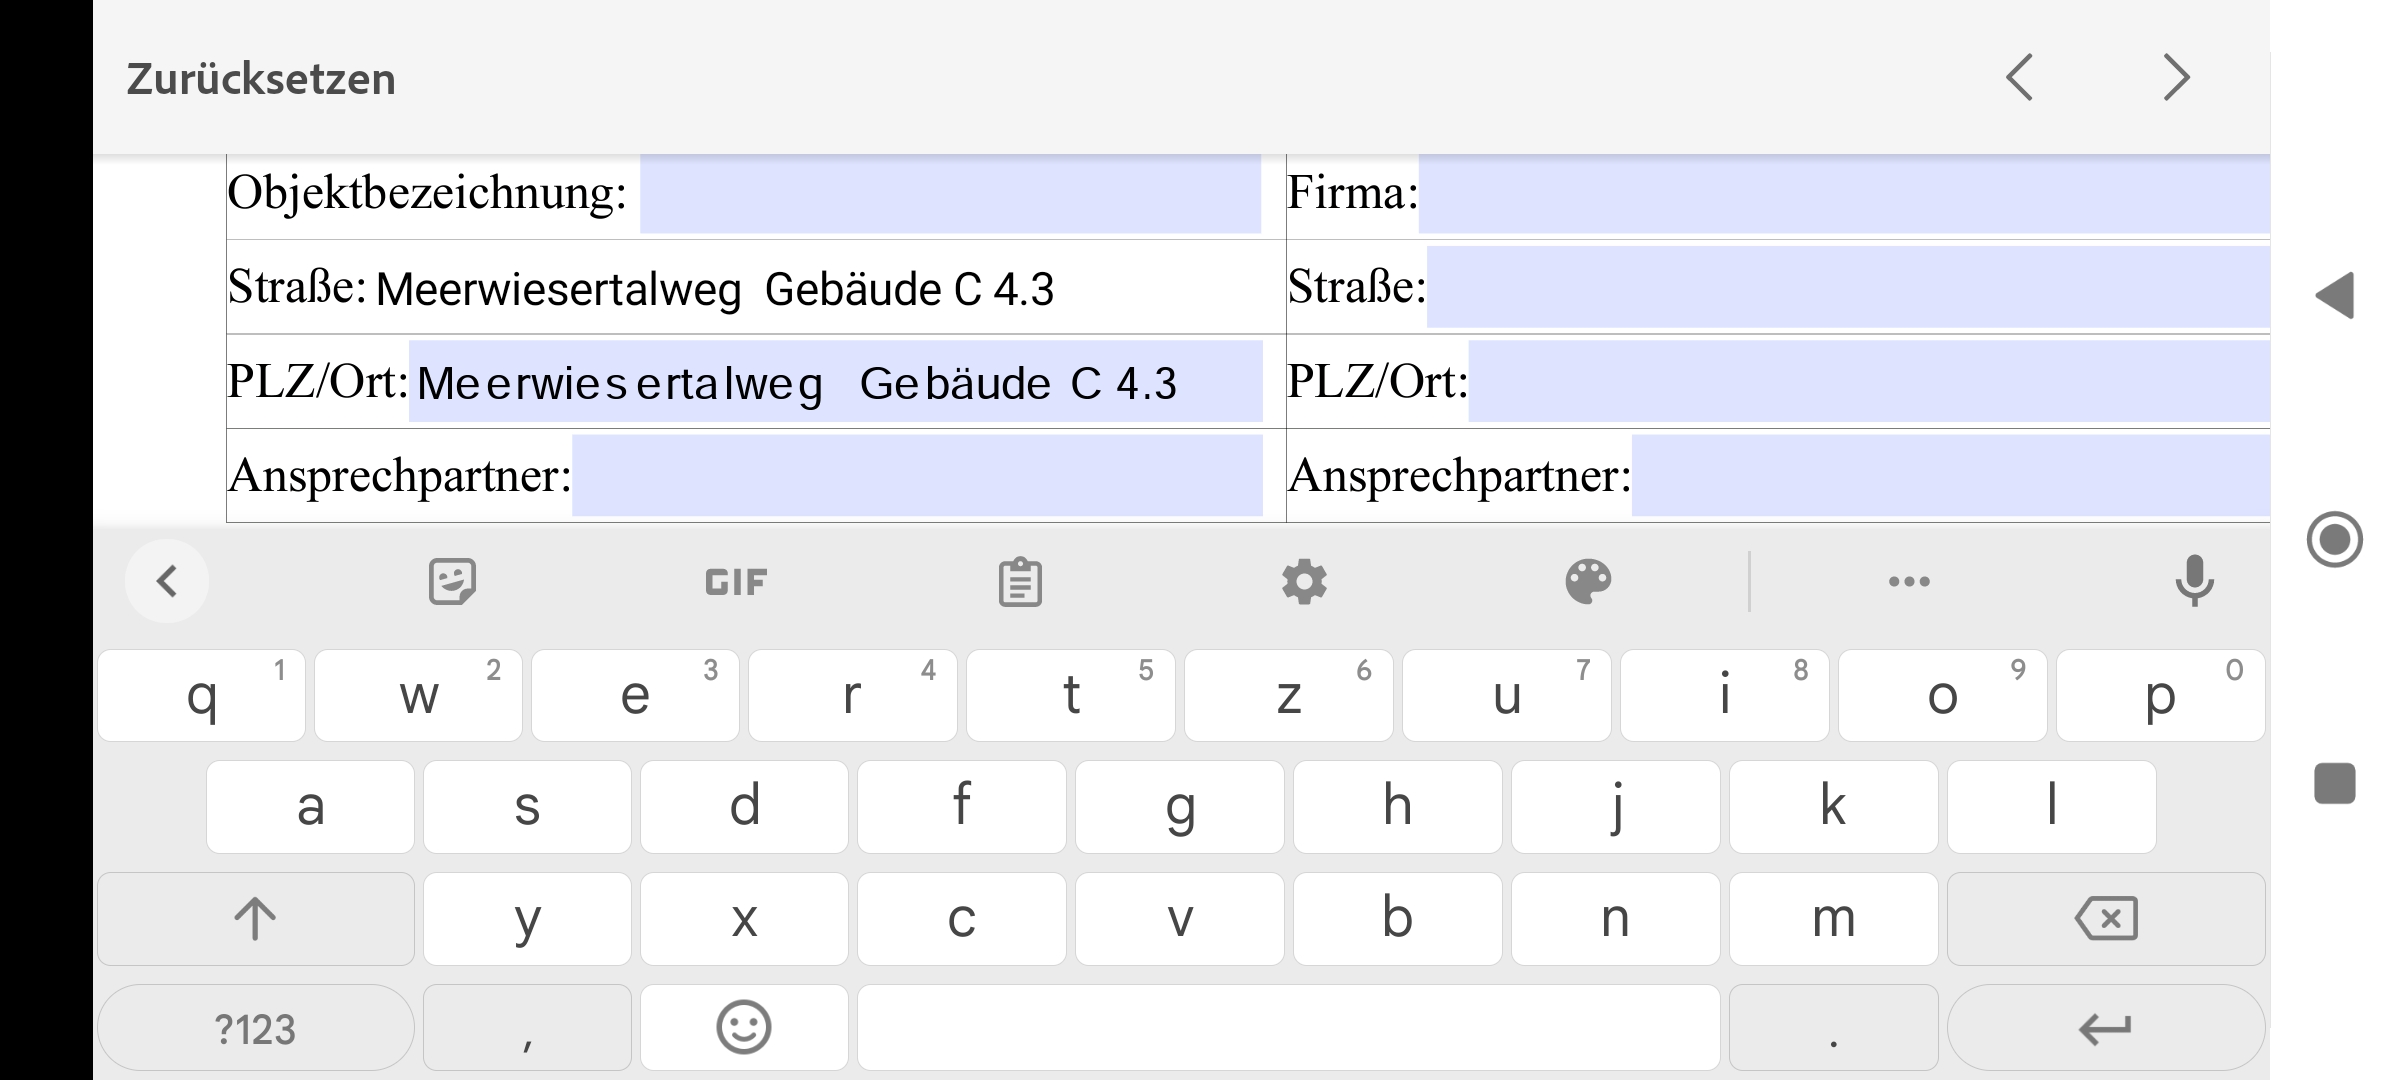Navigate forward using right chevron
The height and width of the screenshot is (1080, 2400).
(2175, 78)
